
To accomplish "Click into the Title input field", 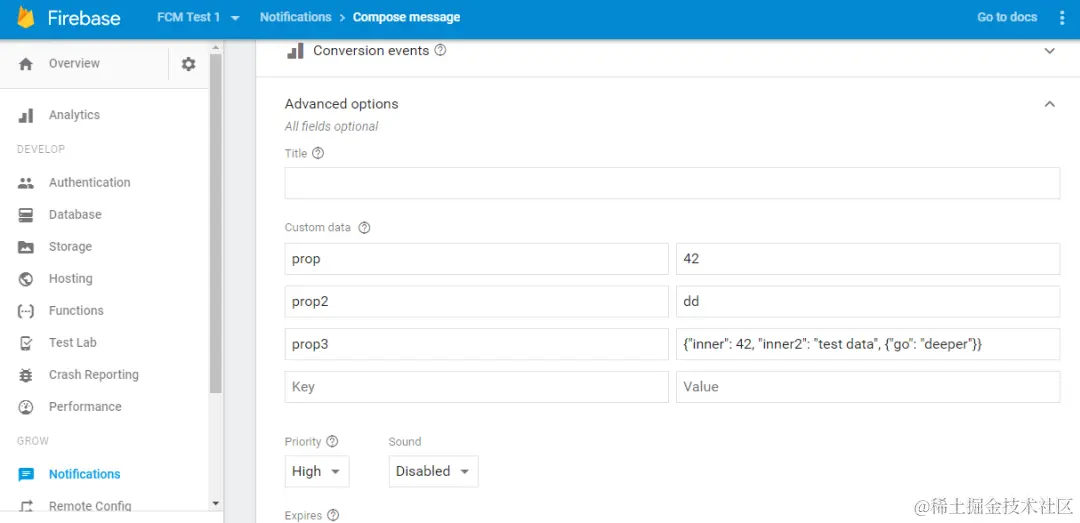I will pyautogui.click(x=672, y=183).
